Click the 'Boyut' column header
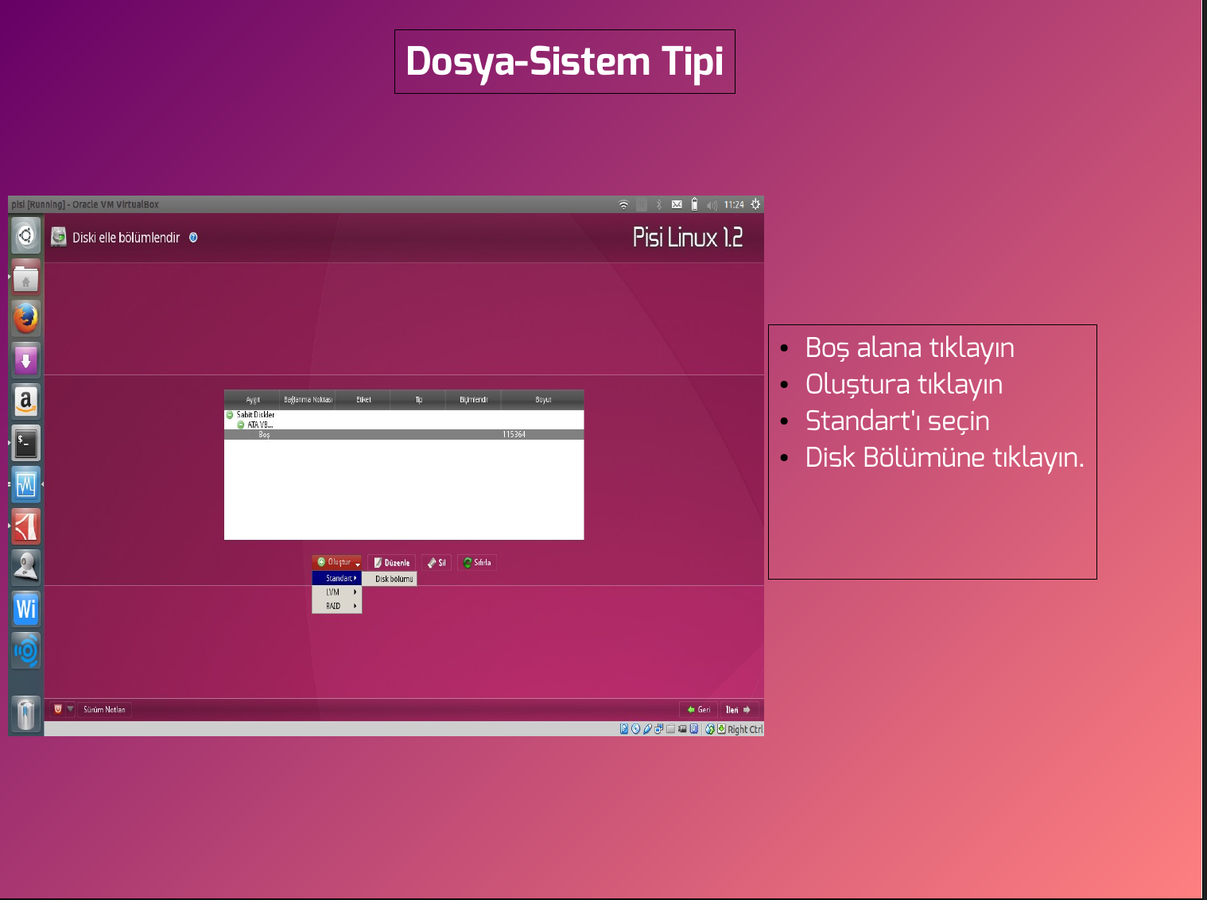Viewport: 1207px width, 900px height. click(x=543, y=399)
